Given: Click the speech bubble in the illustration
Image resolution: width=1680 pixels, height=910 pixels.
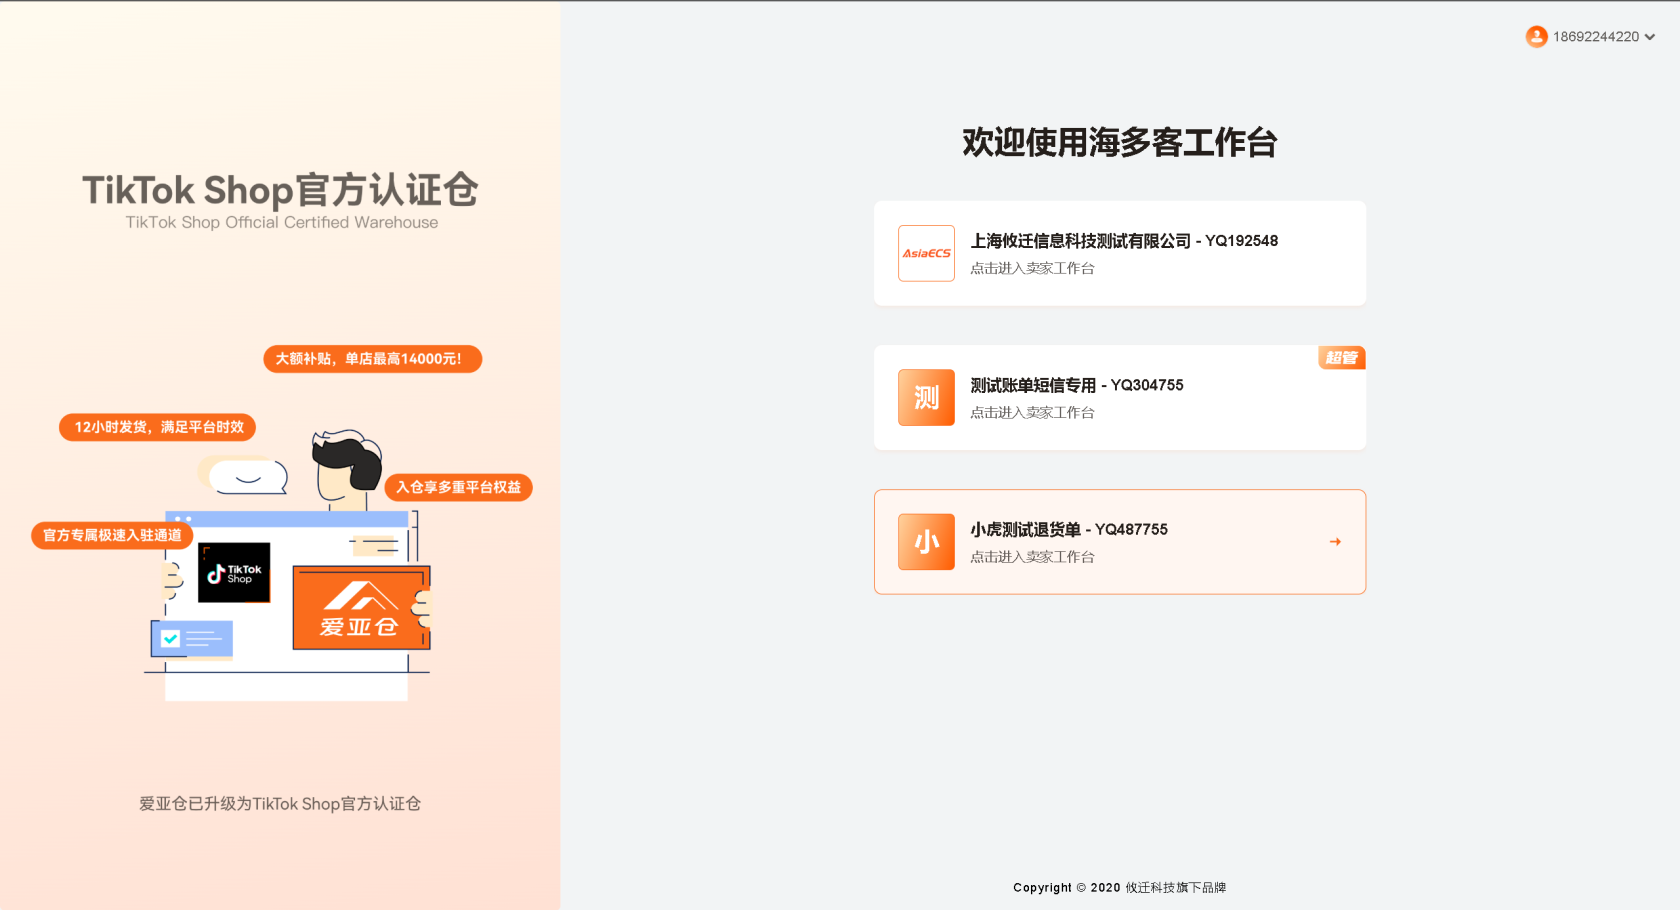Looking at the screenshot, I should (x=247, y=477).
